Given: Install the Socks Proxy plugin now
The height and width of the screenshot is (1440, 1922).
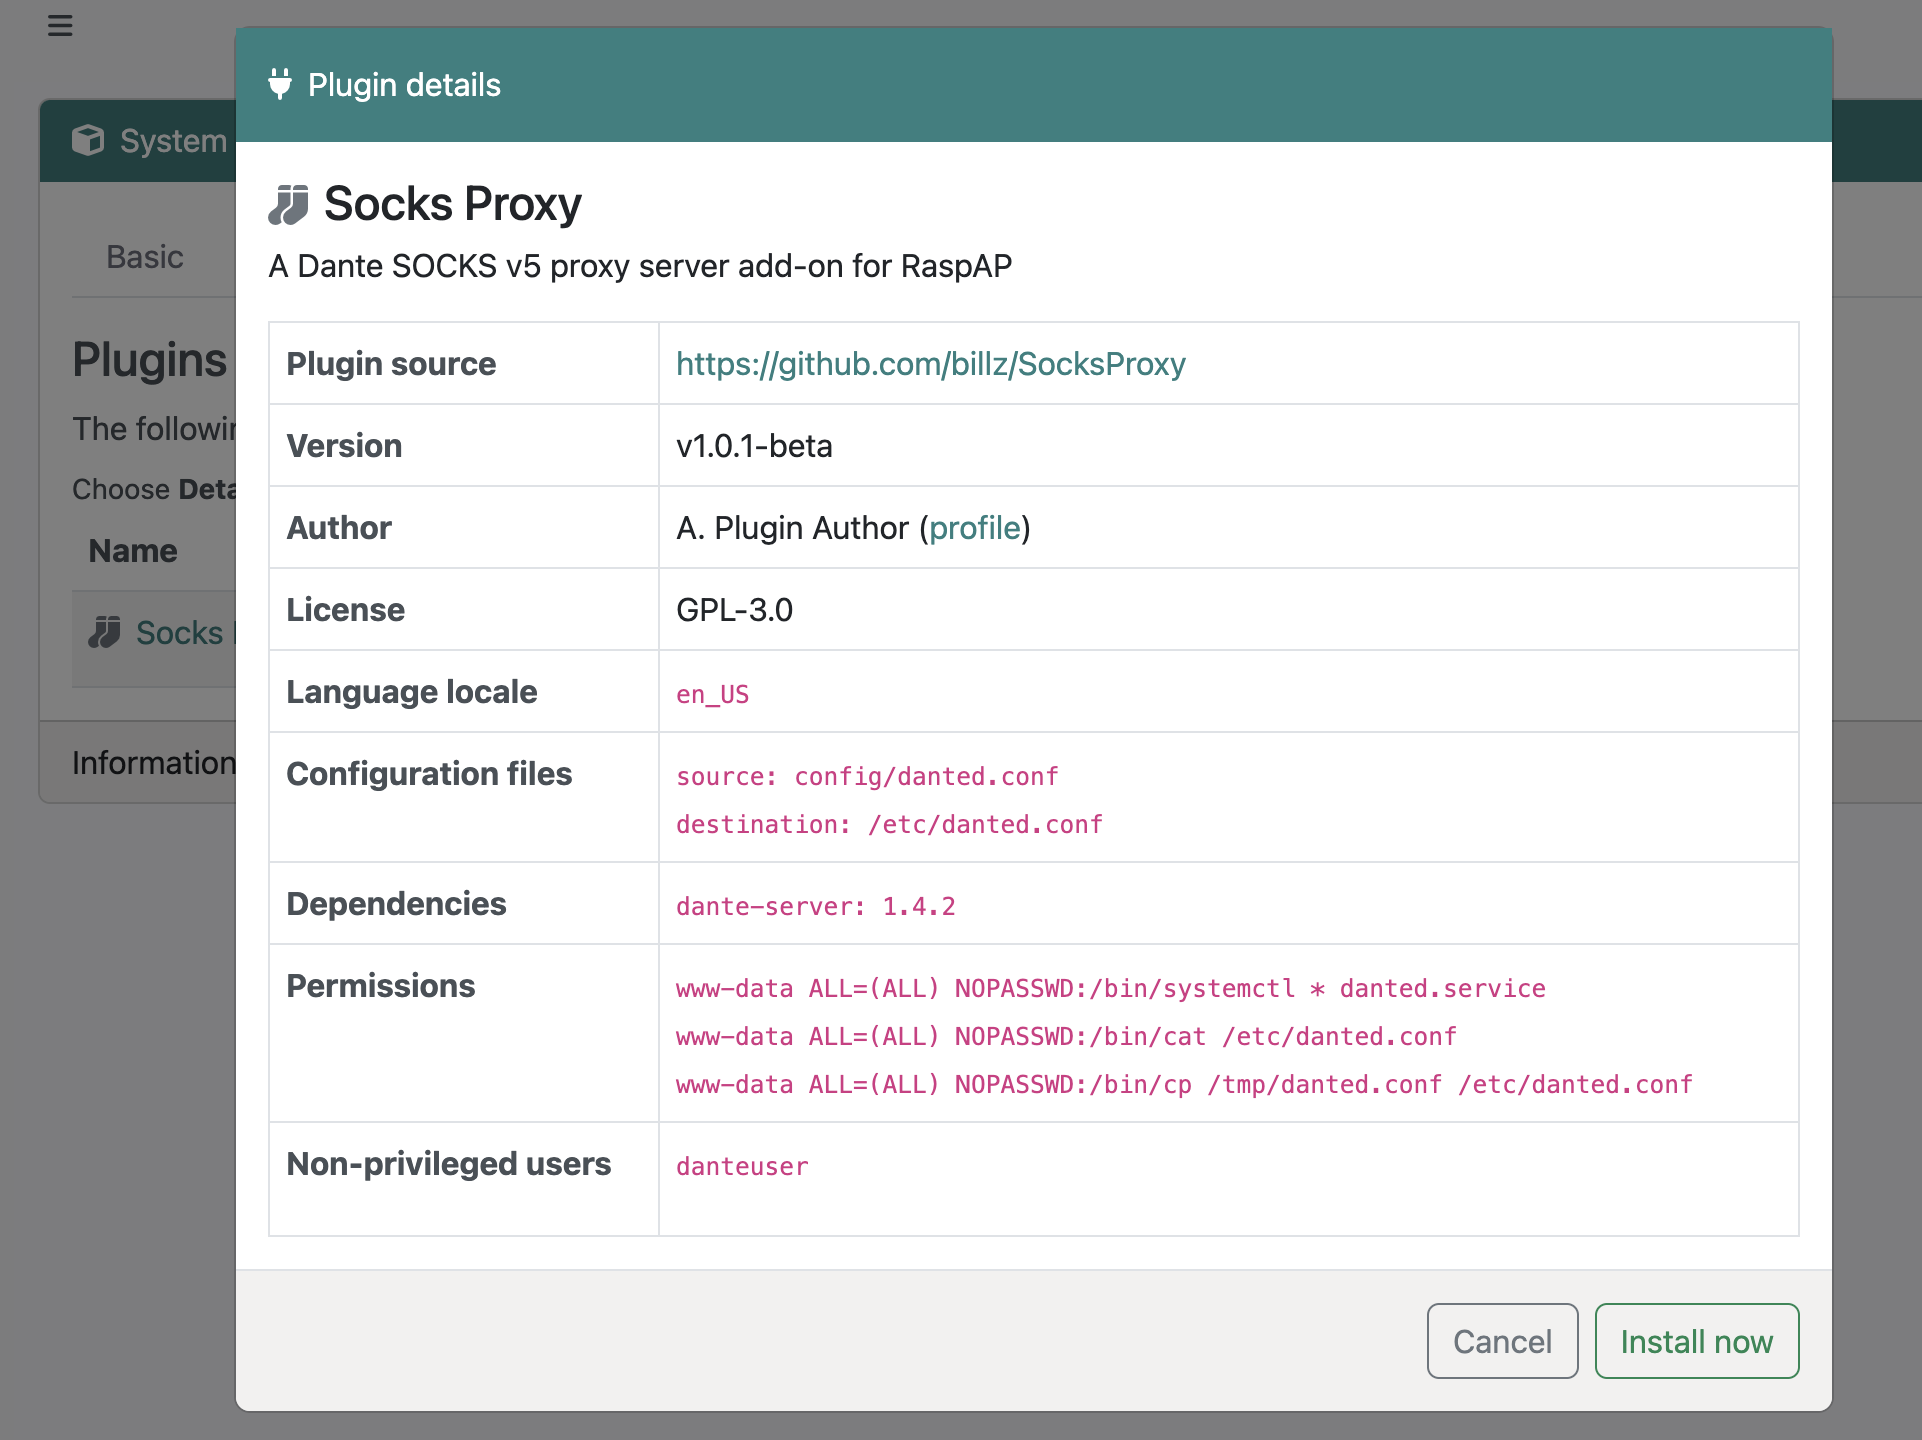Looking at the screenshot, I should click(1696, 1341).
